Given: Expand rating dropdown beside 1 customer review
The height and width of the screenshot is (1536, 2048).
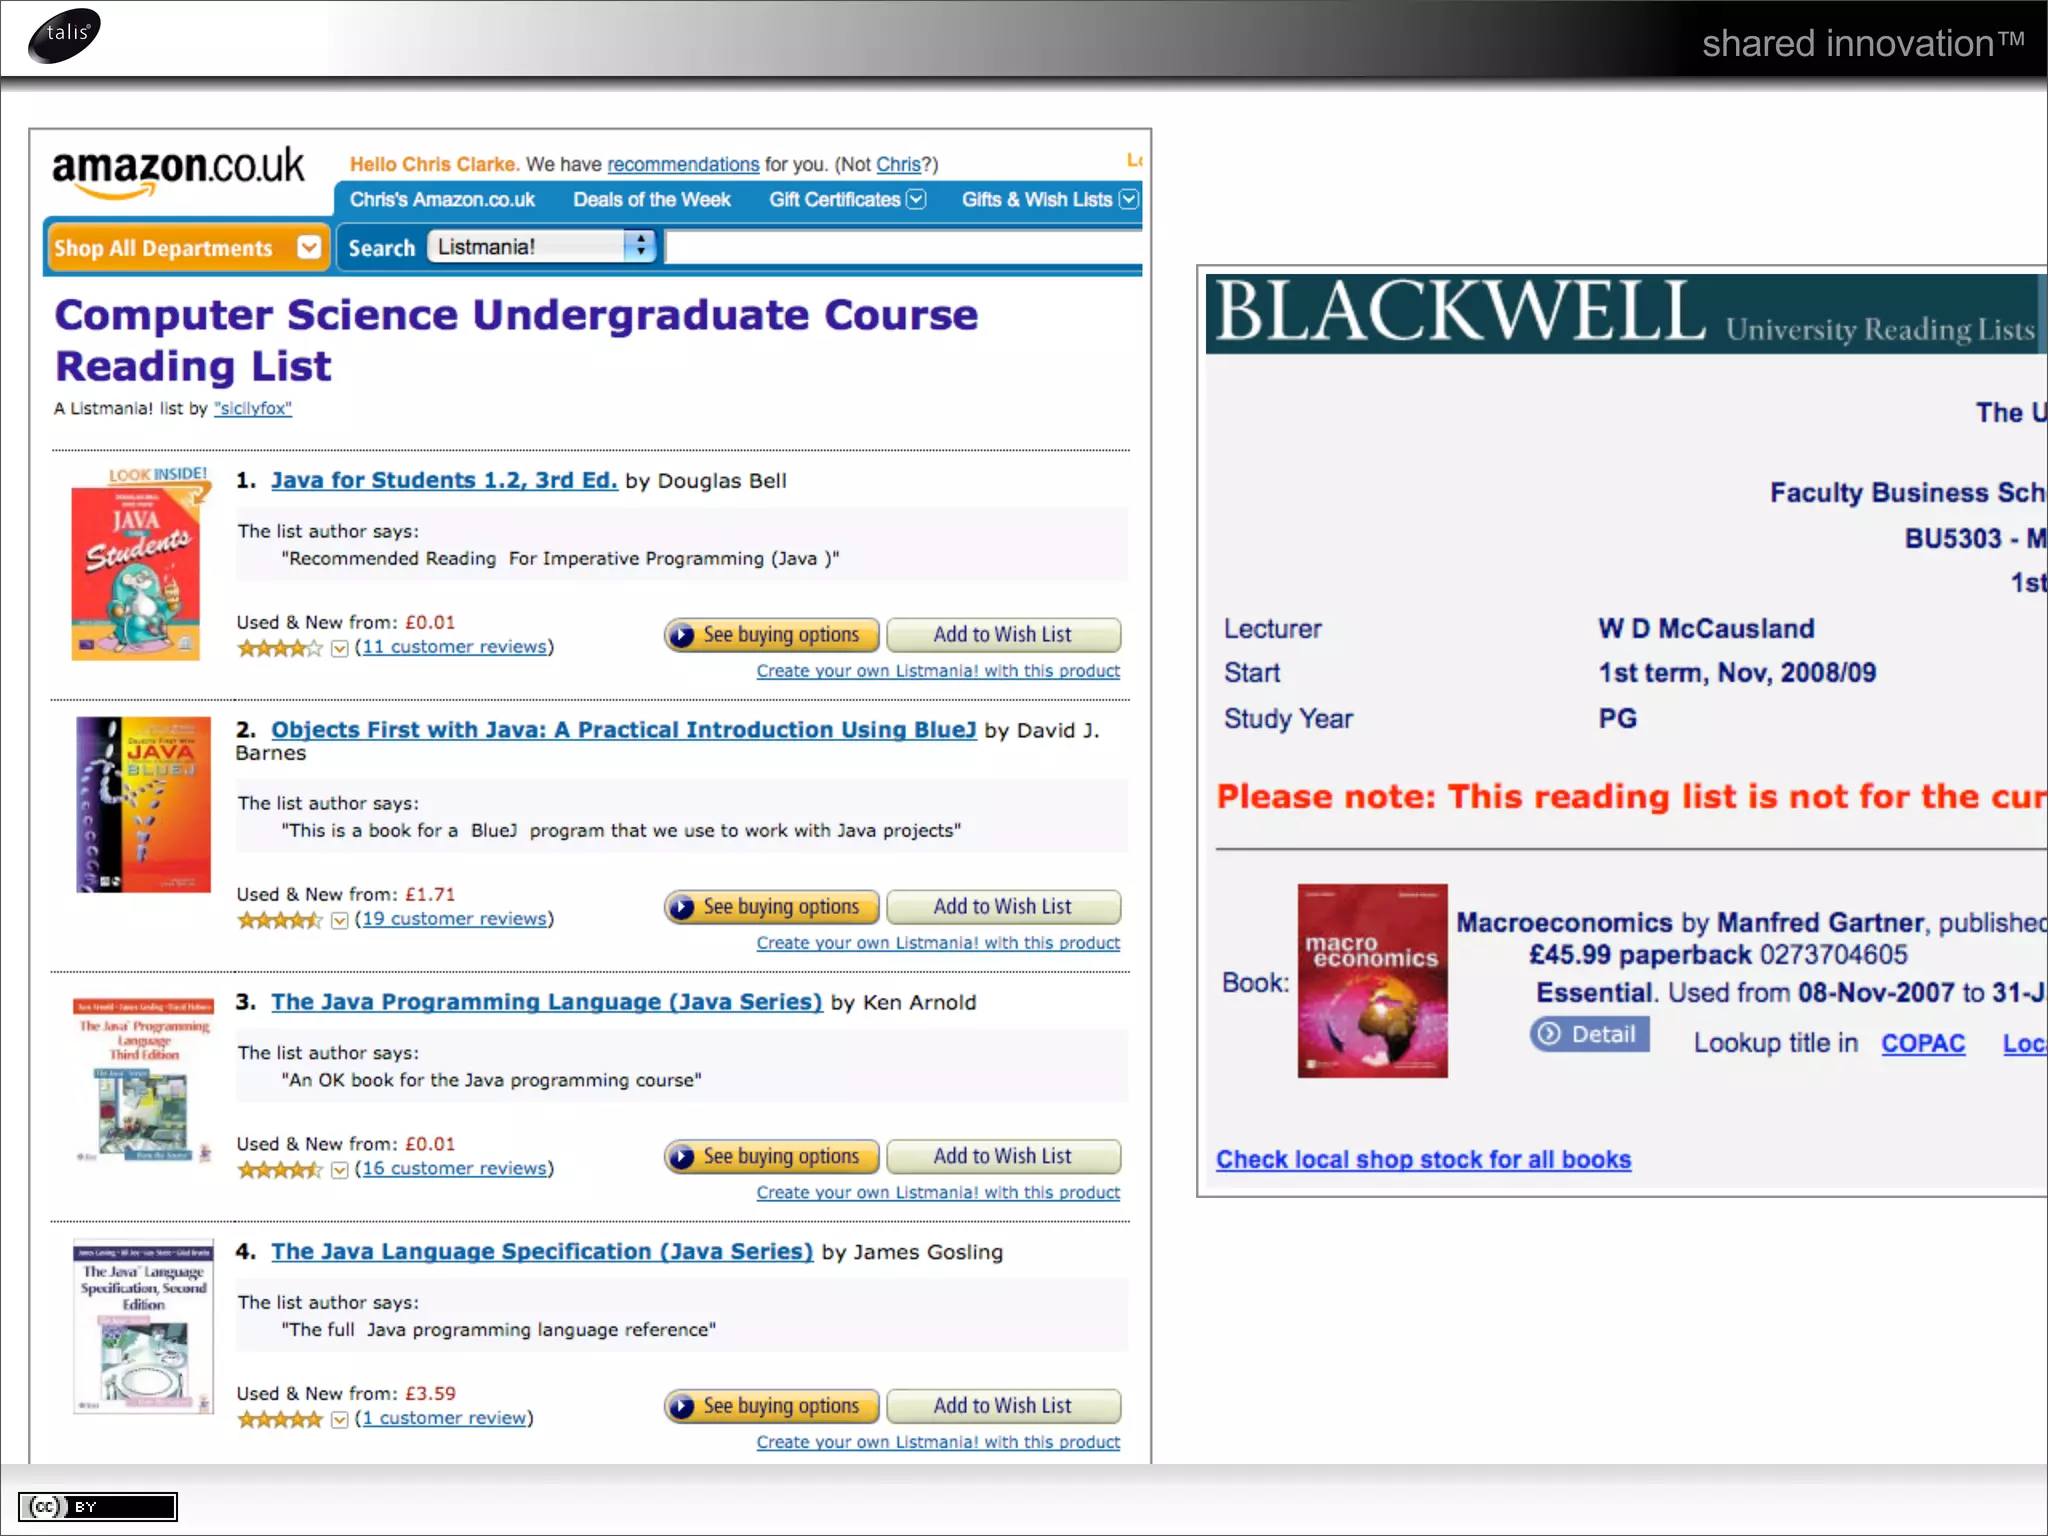Looking at the screenshot, I should tap(340, 1420).
